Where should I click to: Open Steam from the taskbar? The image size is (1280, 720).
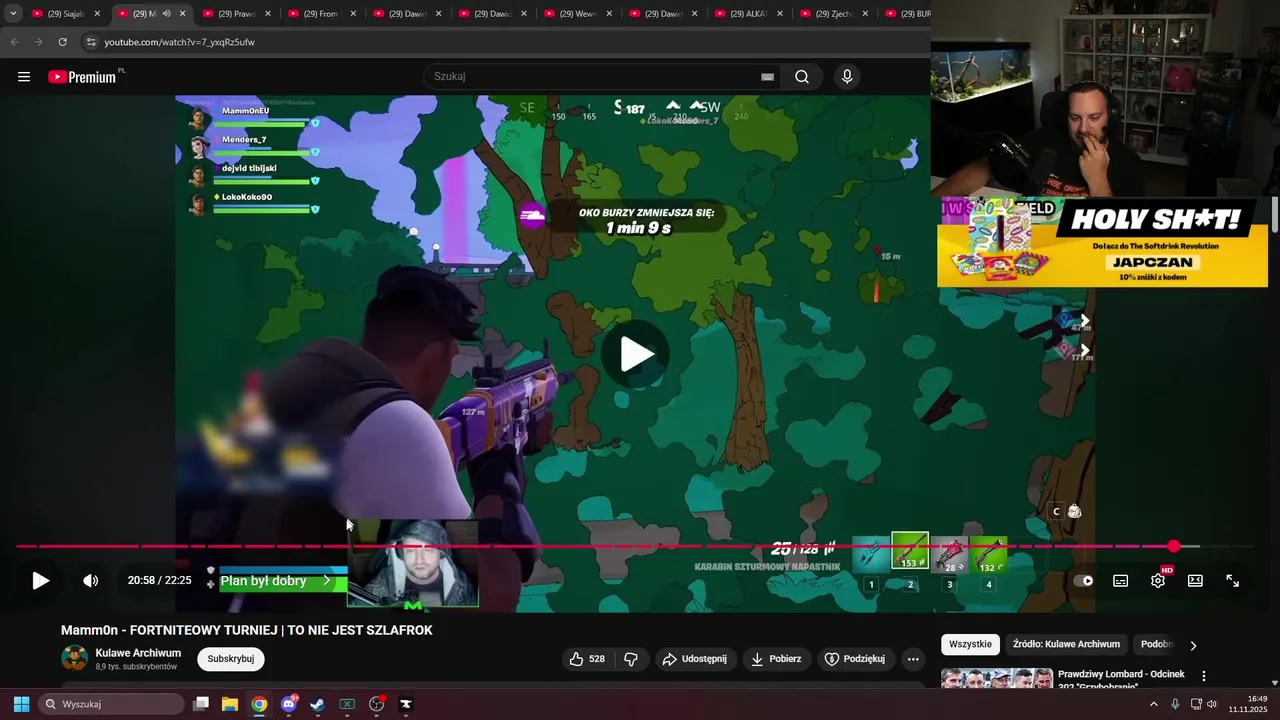click(317, 704)
